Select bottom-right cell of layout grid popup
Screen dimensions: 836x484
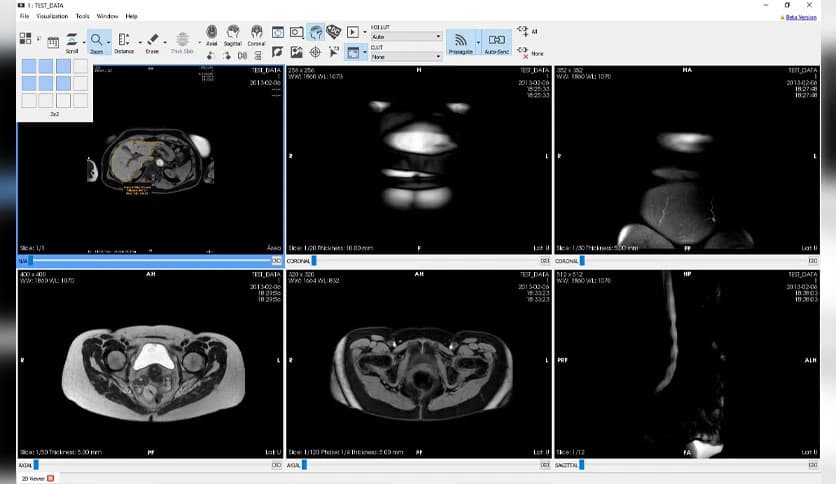coord(80,100)
